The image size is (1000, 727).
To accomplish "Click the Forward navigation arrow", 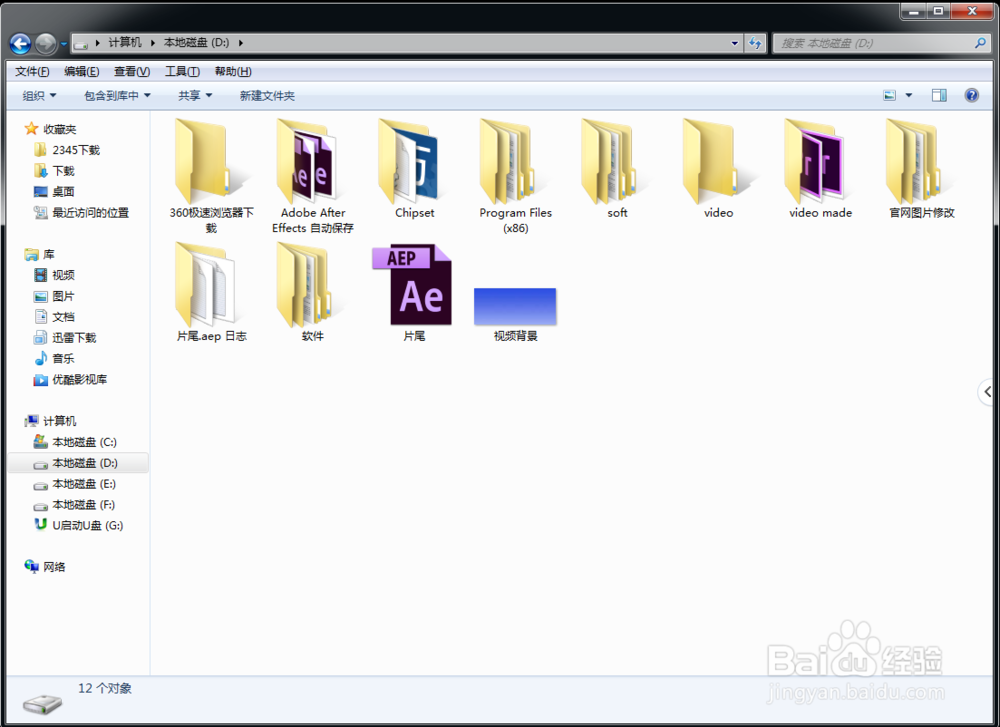I will tap(45, 43).
